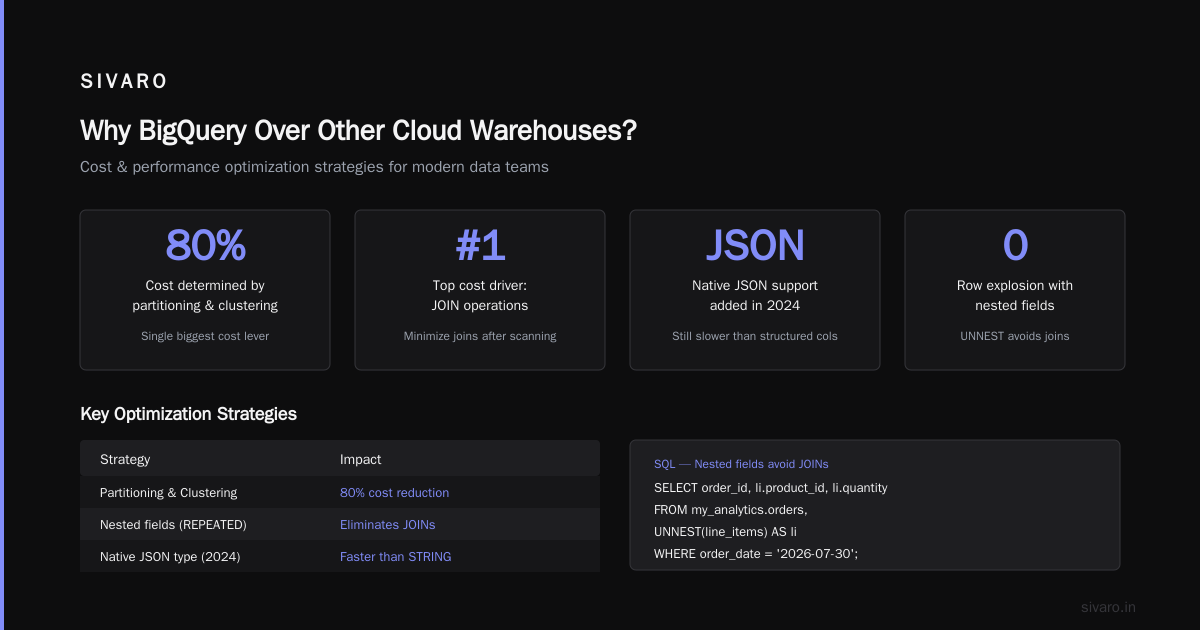This screenshot has height=630, width=1200.
Task: Click 'Row explosion with nested fields' text
Action: click(1015, 295)
